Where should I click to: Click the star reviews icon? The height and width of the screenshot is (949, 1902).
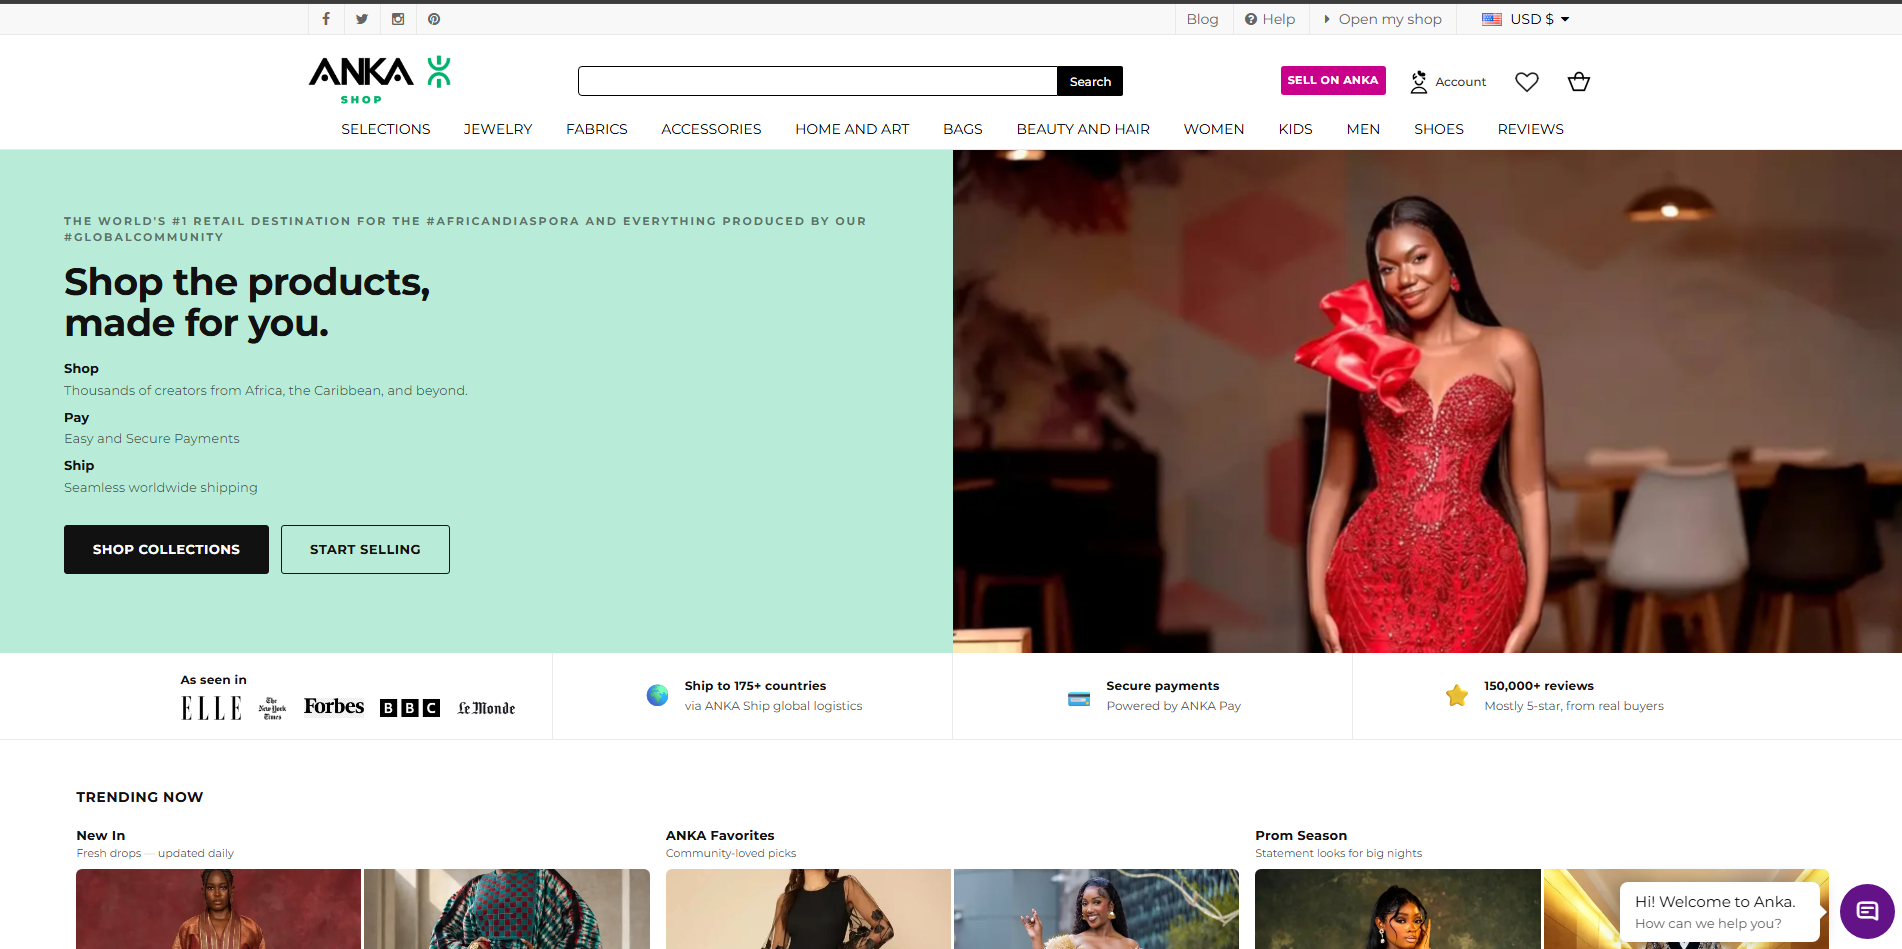[1457, 695]
